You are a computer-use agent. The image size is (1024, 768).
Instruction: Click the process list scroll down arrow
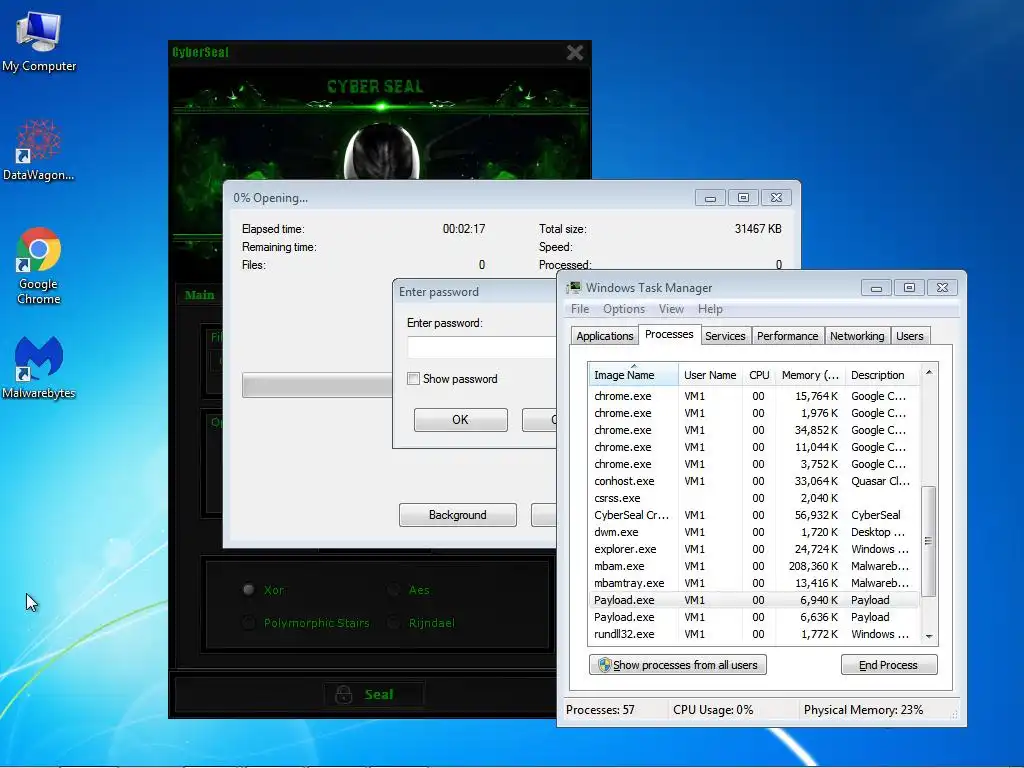(x=929, y=635)
